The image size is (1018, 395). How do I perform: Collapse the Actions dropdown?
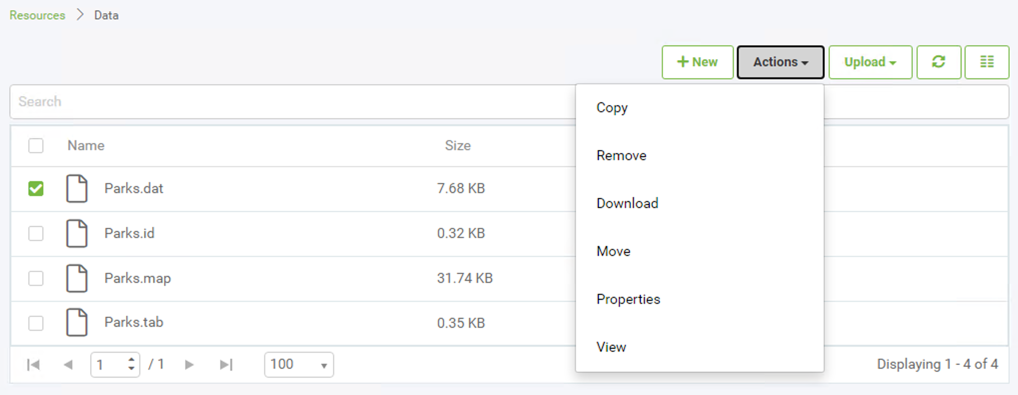coord(780,62)
